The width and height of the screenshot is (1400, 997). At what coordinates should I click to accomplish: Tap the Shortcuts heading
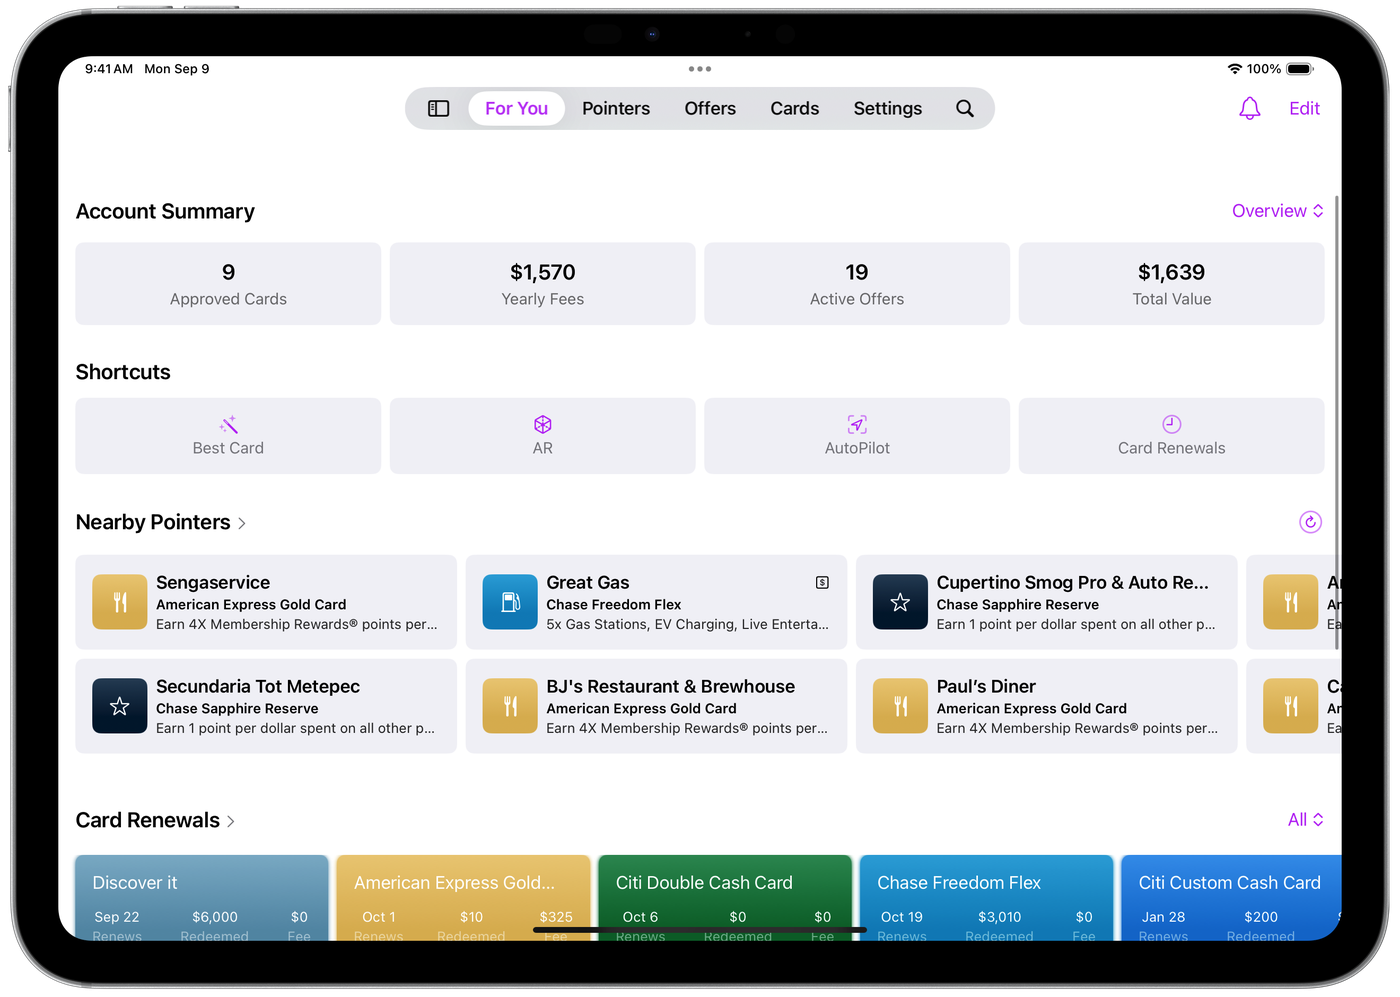click(x=123, y=372)
